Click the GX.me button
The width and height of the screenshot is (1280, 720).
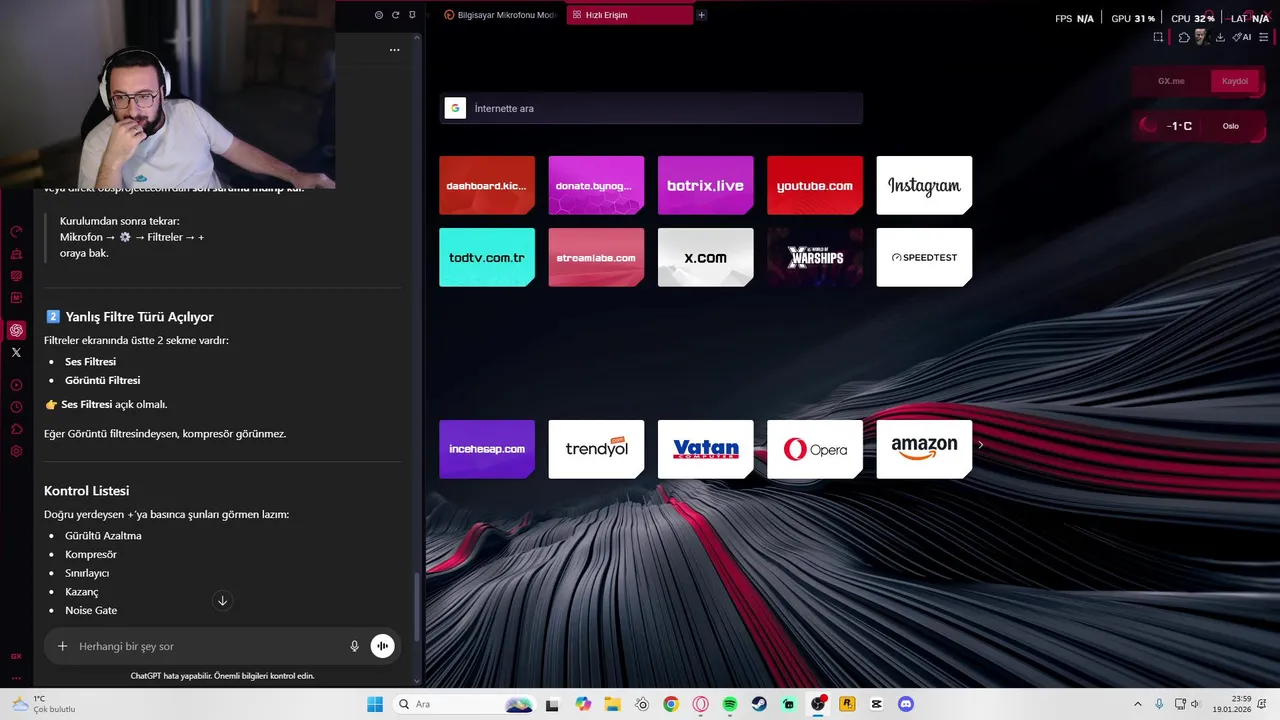[x=1171, y=81]
